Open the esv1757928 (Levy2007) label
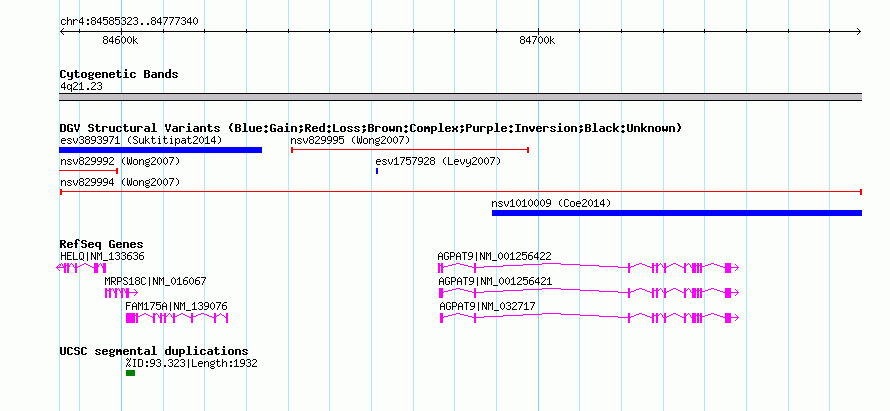The image size is (890, 411). point(438,162)
